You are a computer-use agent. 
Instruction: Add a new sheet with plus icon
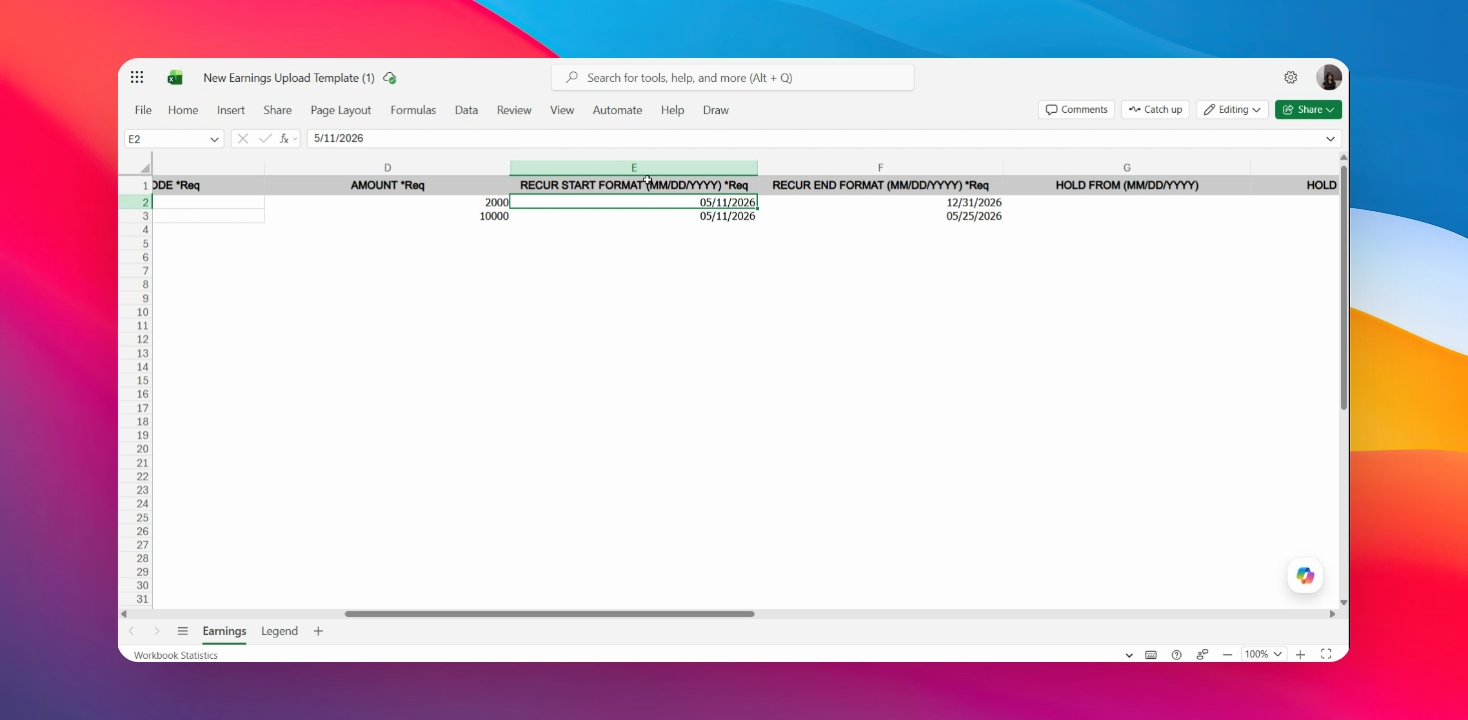point(318,631)
